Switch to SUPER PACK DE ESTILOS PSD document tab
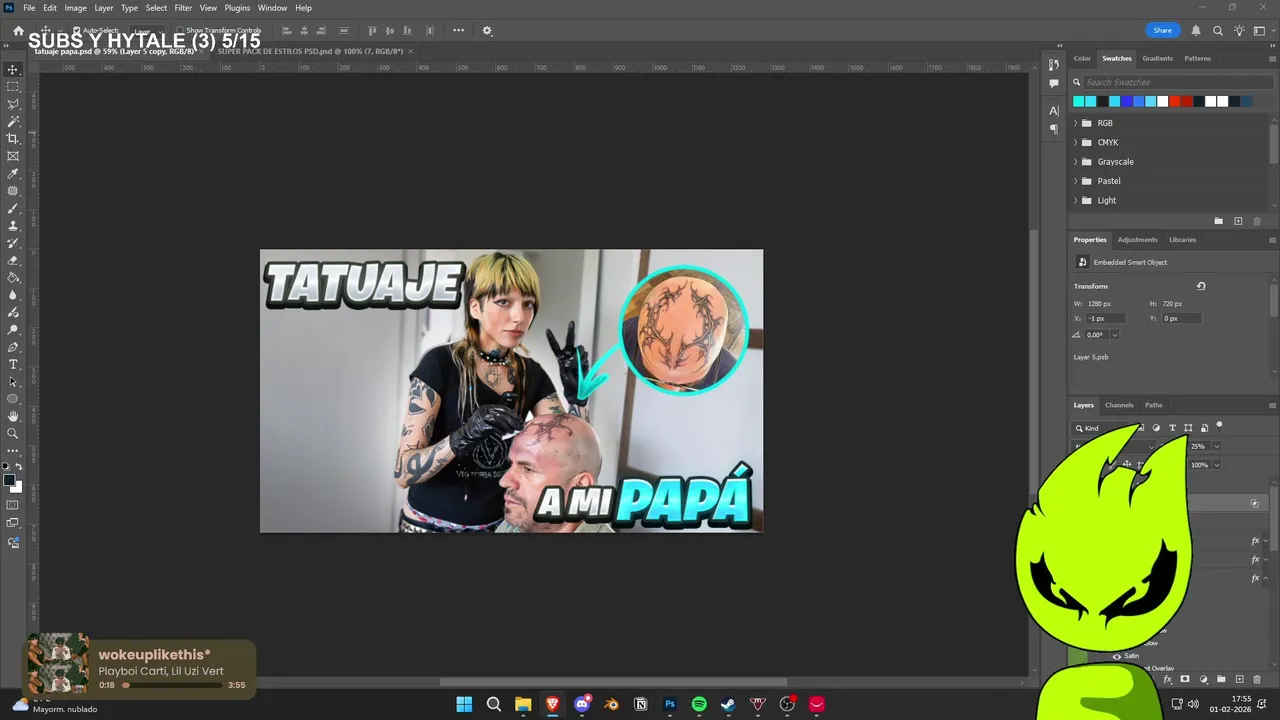Image resolution: width=1280 pixels, height=720 pixels. click(x=310, y=50)
